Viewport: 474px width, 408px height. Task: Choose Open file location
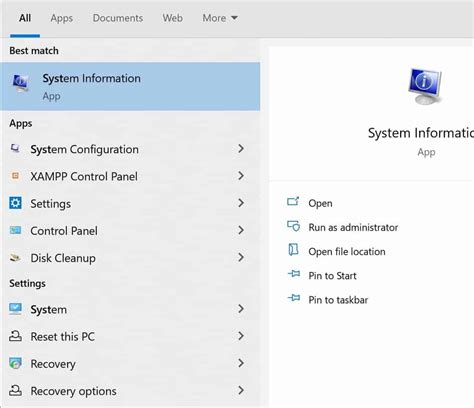pos(347,252)
